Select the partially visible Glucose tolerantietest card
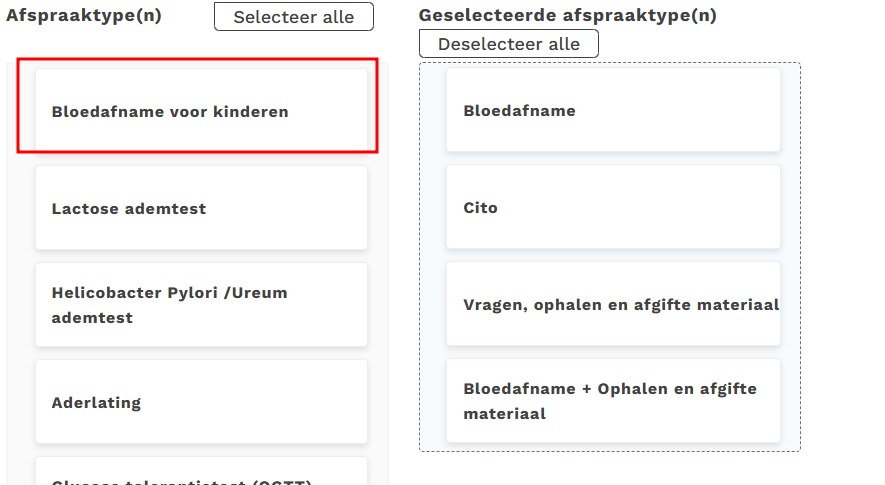This screenshot has height=485, width=885. click(x=201, y=474)
